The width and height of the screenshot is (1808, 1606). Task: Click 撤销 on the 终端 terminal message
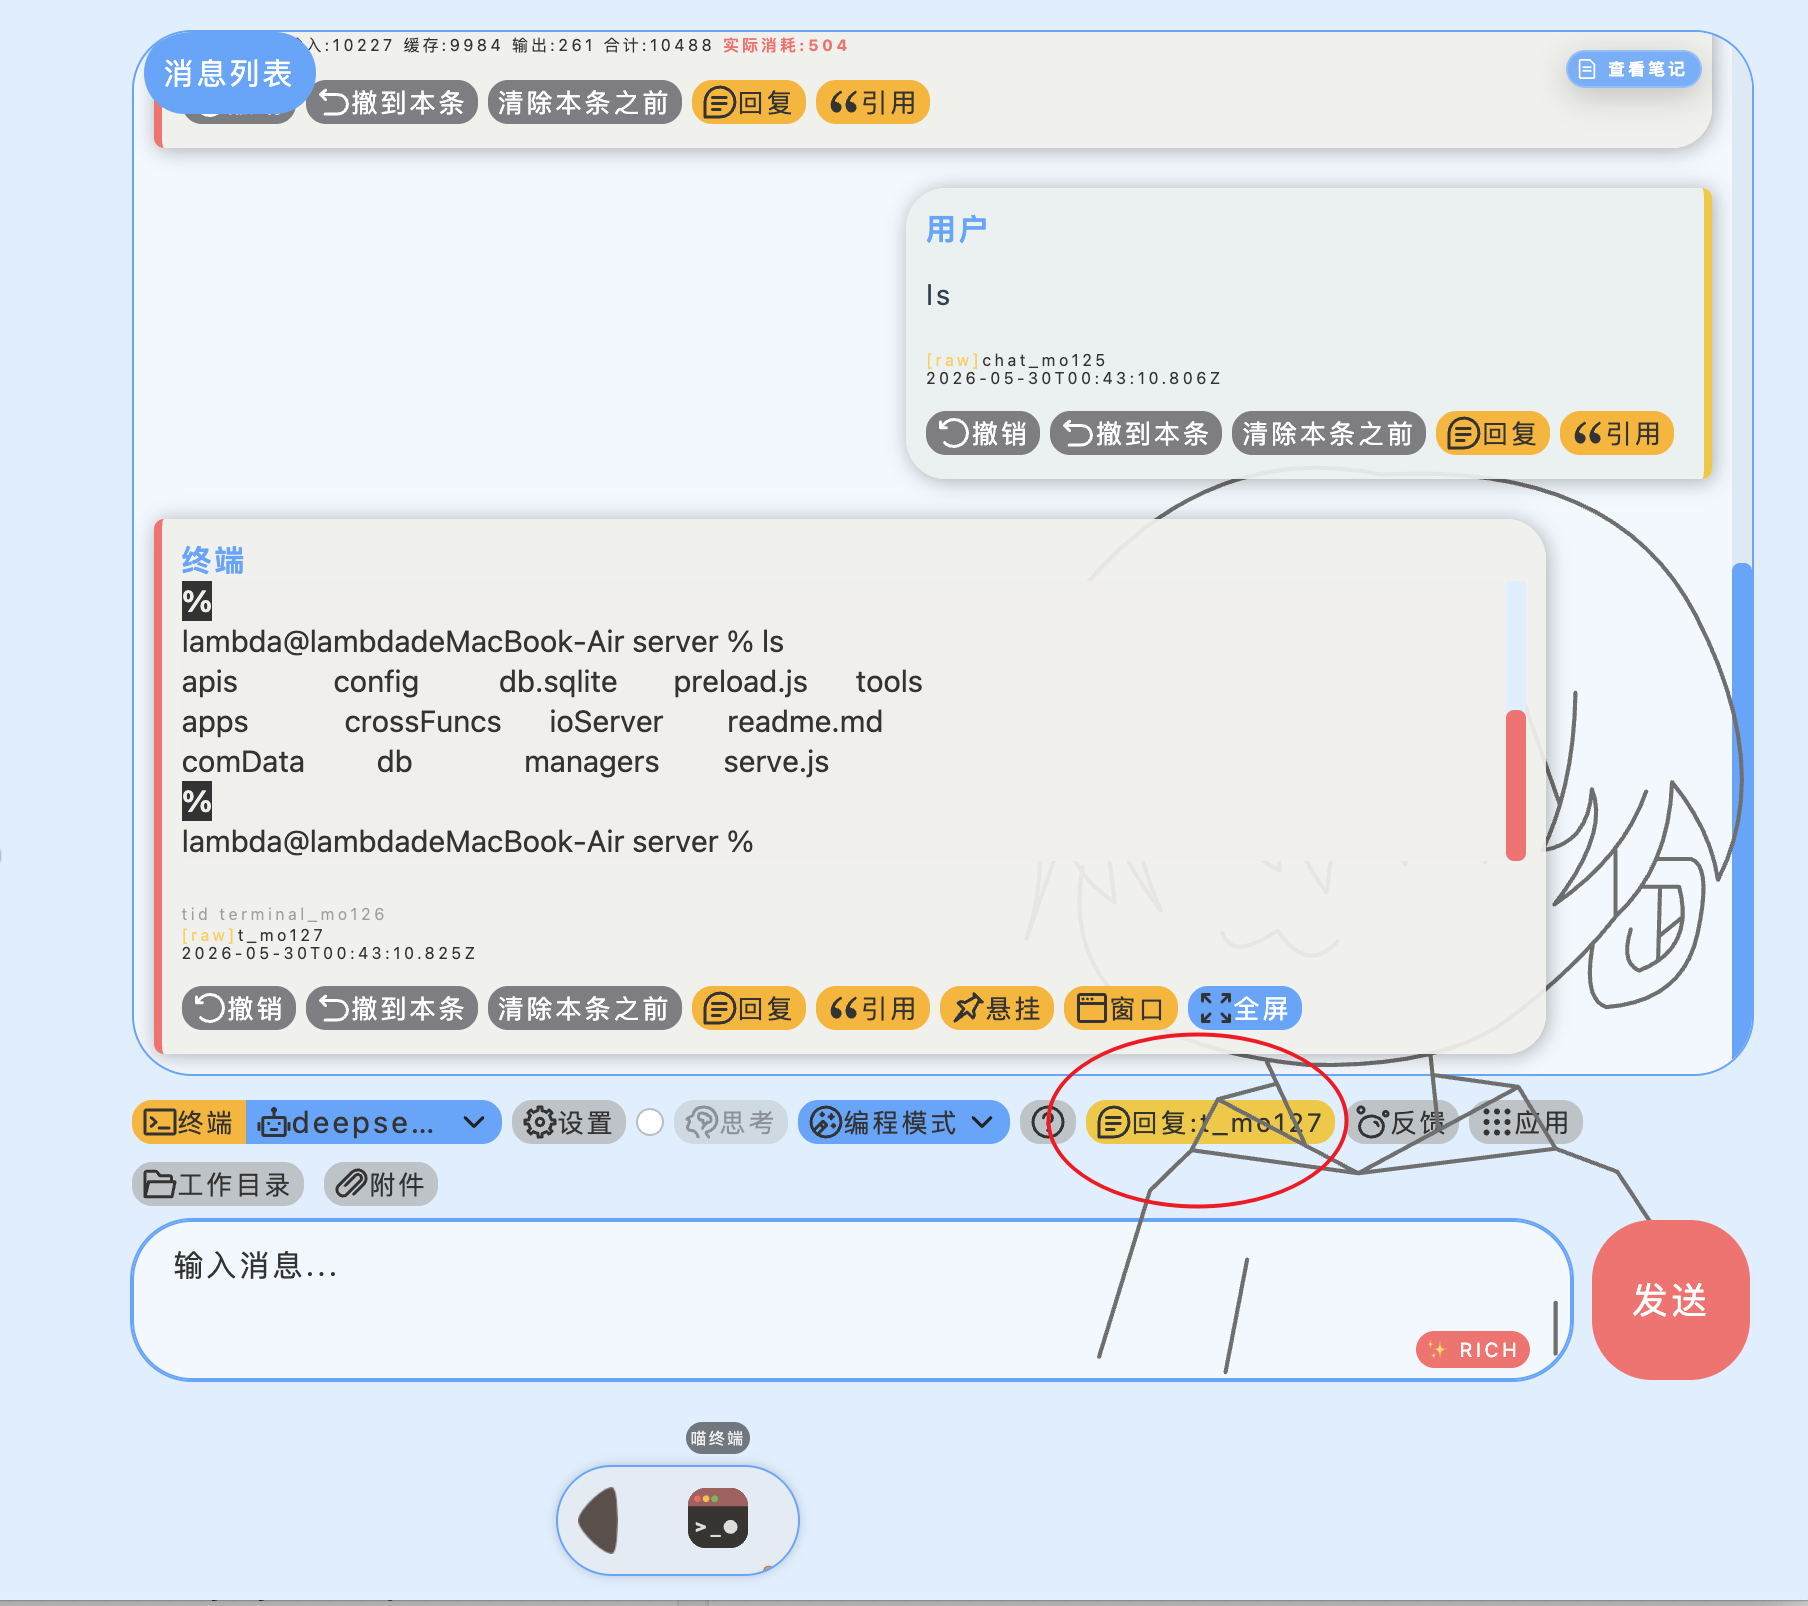pyautogui.click(x=239, y=1008)
